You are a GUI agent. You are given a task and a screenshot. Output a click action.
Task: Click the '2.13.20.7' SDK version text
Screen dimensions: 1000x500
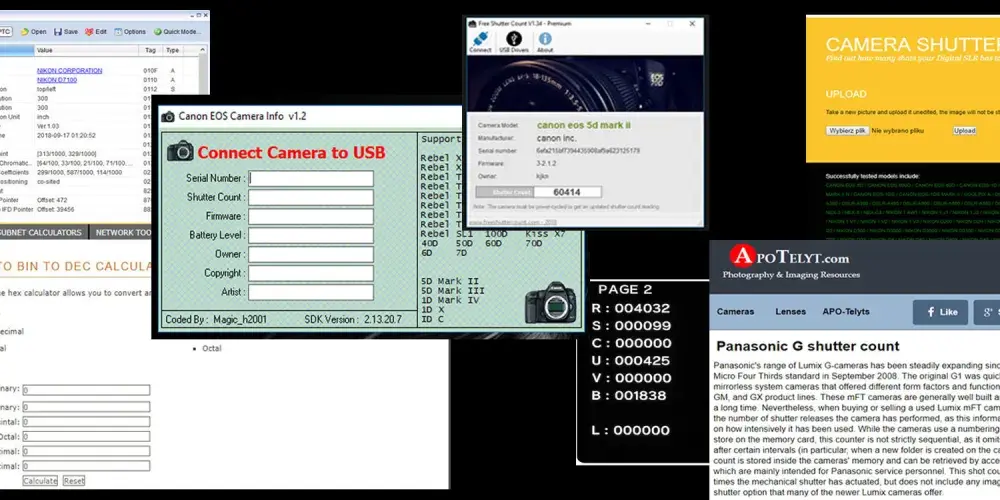tap(383, 319)
